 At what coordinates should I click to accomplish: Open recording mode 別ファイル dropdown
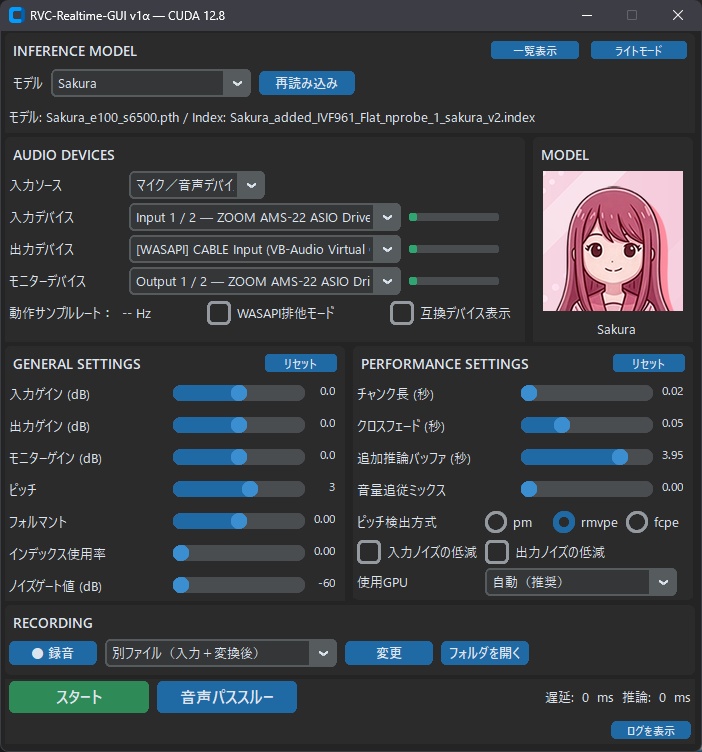[x=221, y=653]
